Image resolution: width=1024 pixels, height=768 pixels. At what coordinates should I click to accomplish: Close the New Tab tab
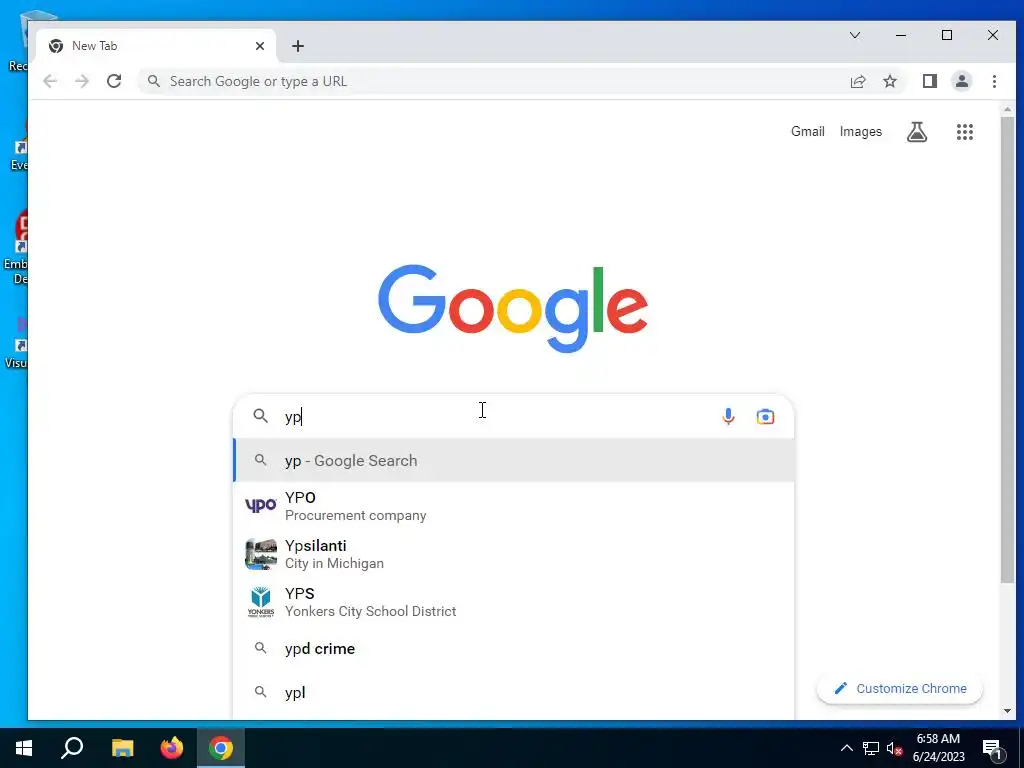pyautogui.click(x=260, y=46)
